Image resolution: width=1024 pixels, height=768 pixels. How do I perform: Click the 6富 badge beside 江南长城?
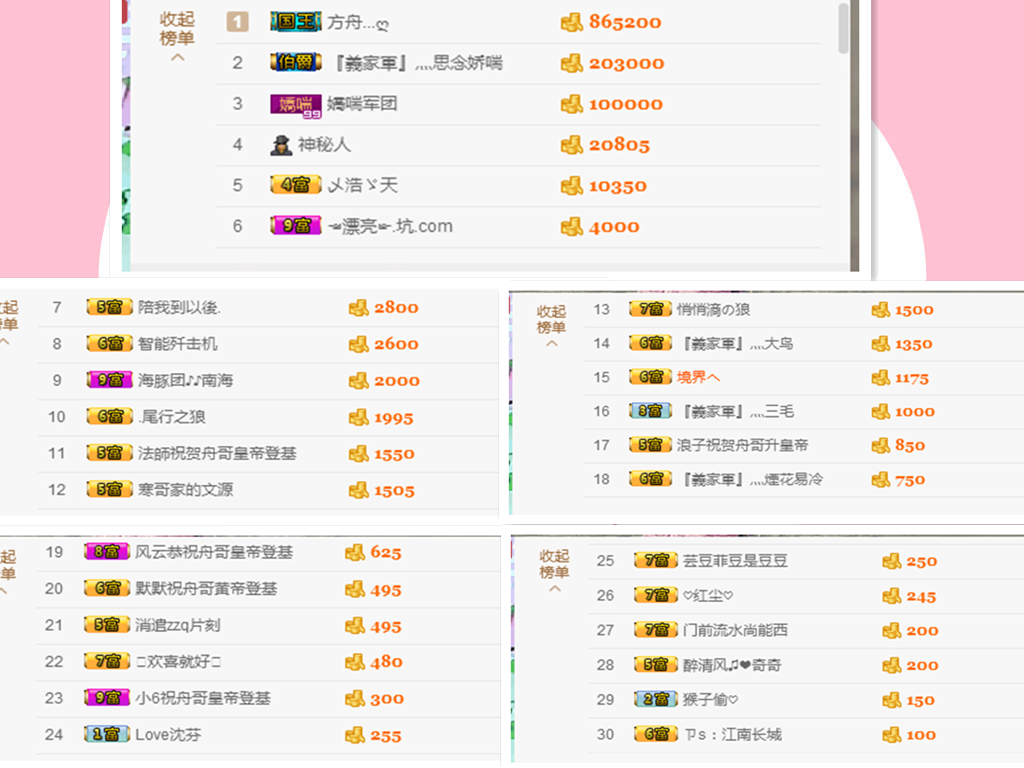tap(656, 734)
